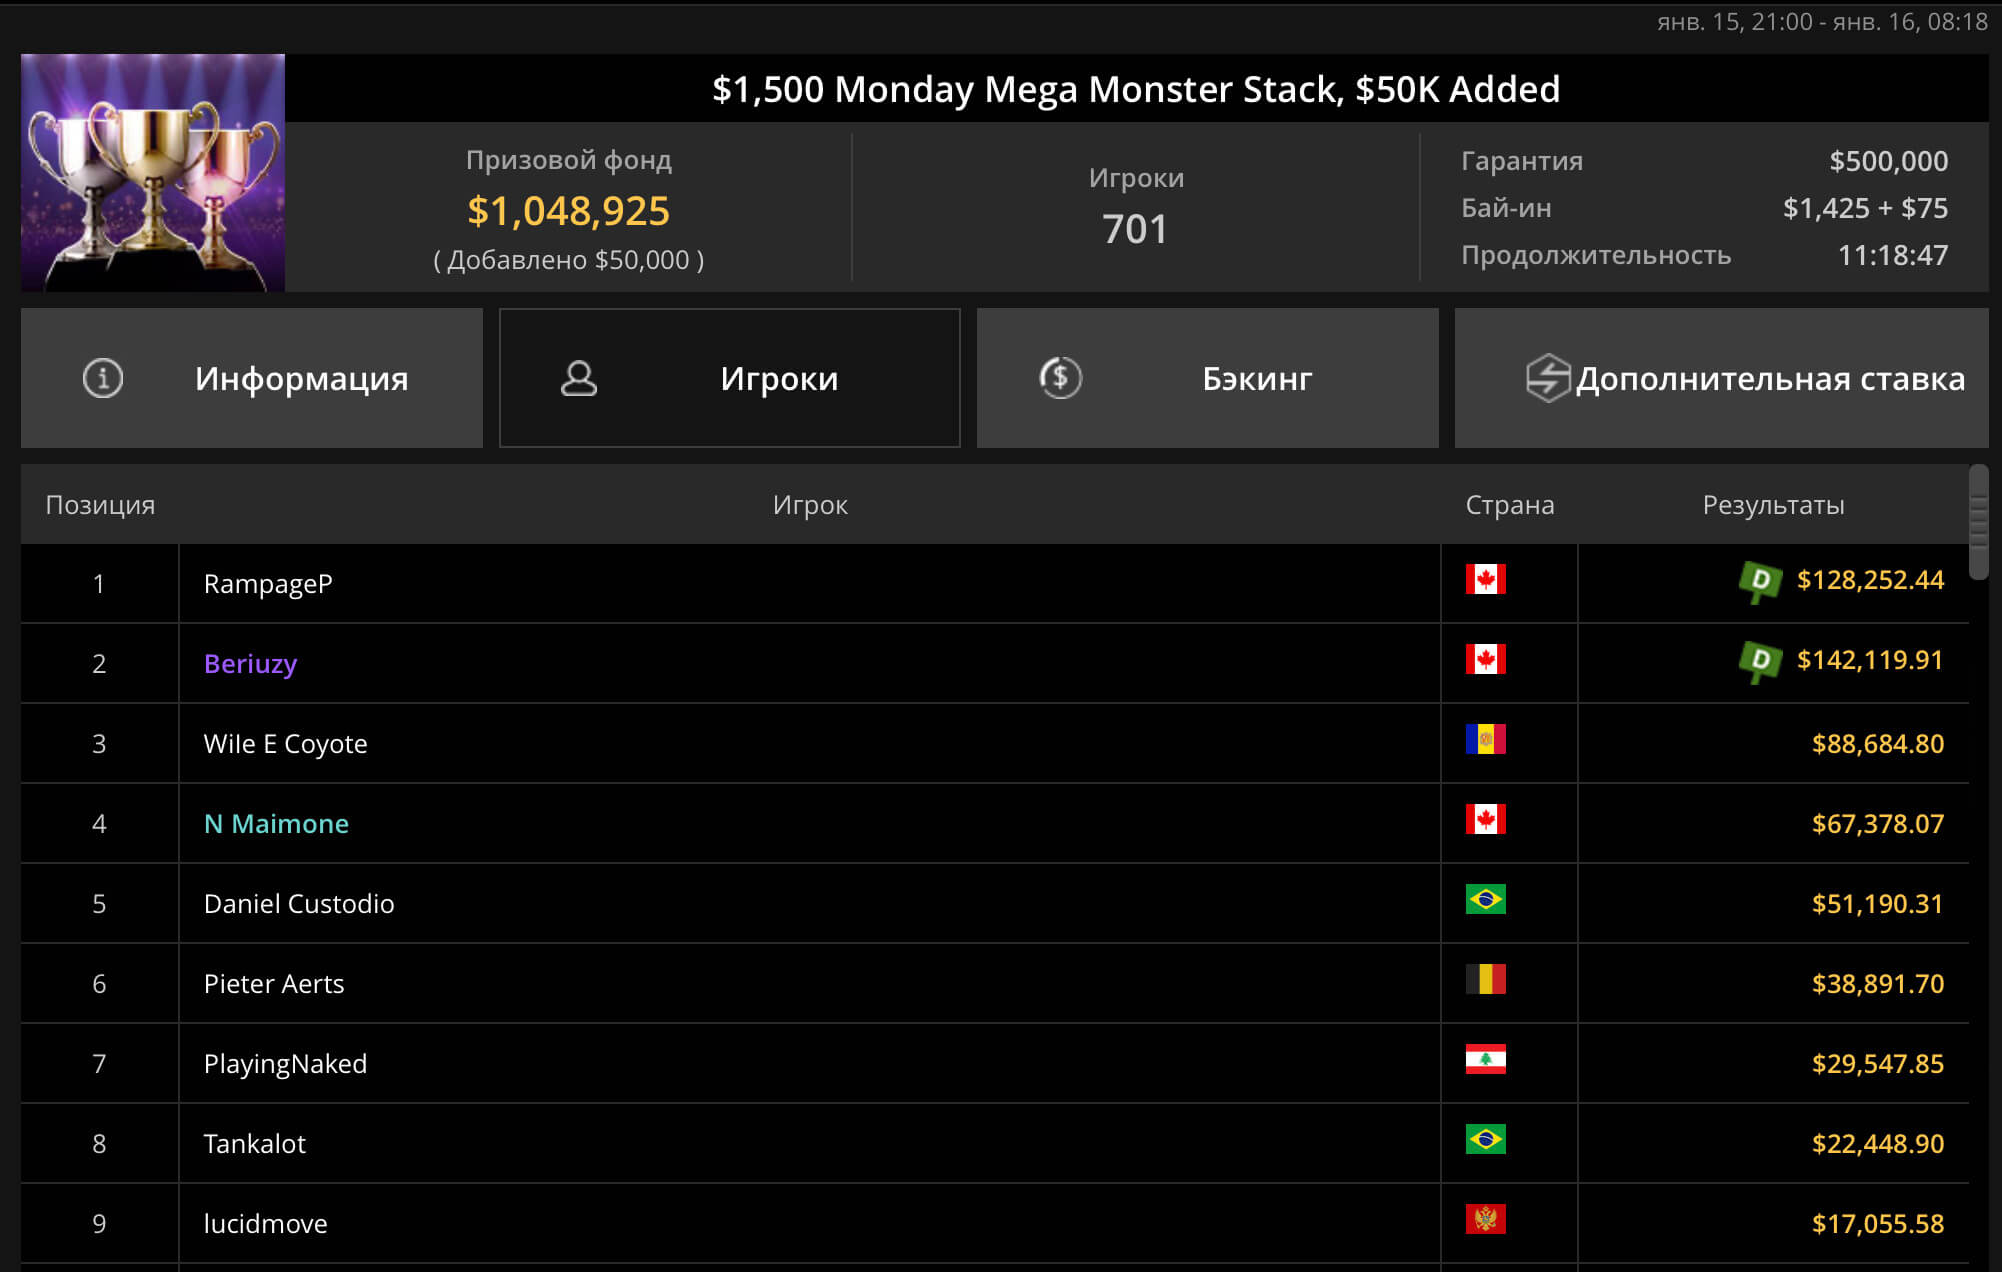Click the Belgium flag for Pieter Aerts
The width and height of the screenshot is (2002, 1272).
[x=1485, y=980]
